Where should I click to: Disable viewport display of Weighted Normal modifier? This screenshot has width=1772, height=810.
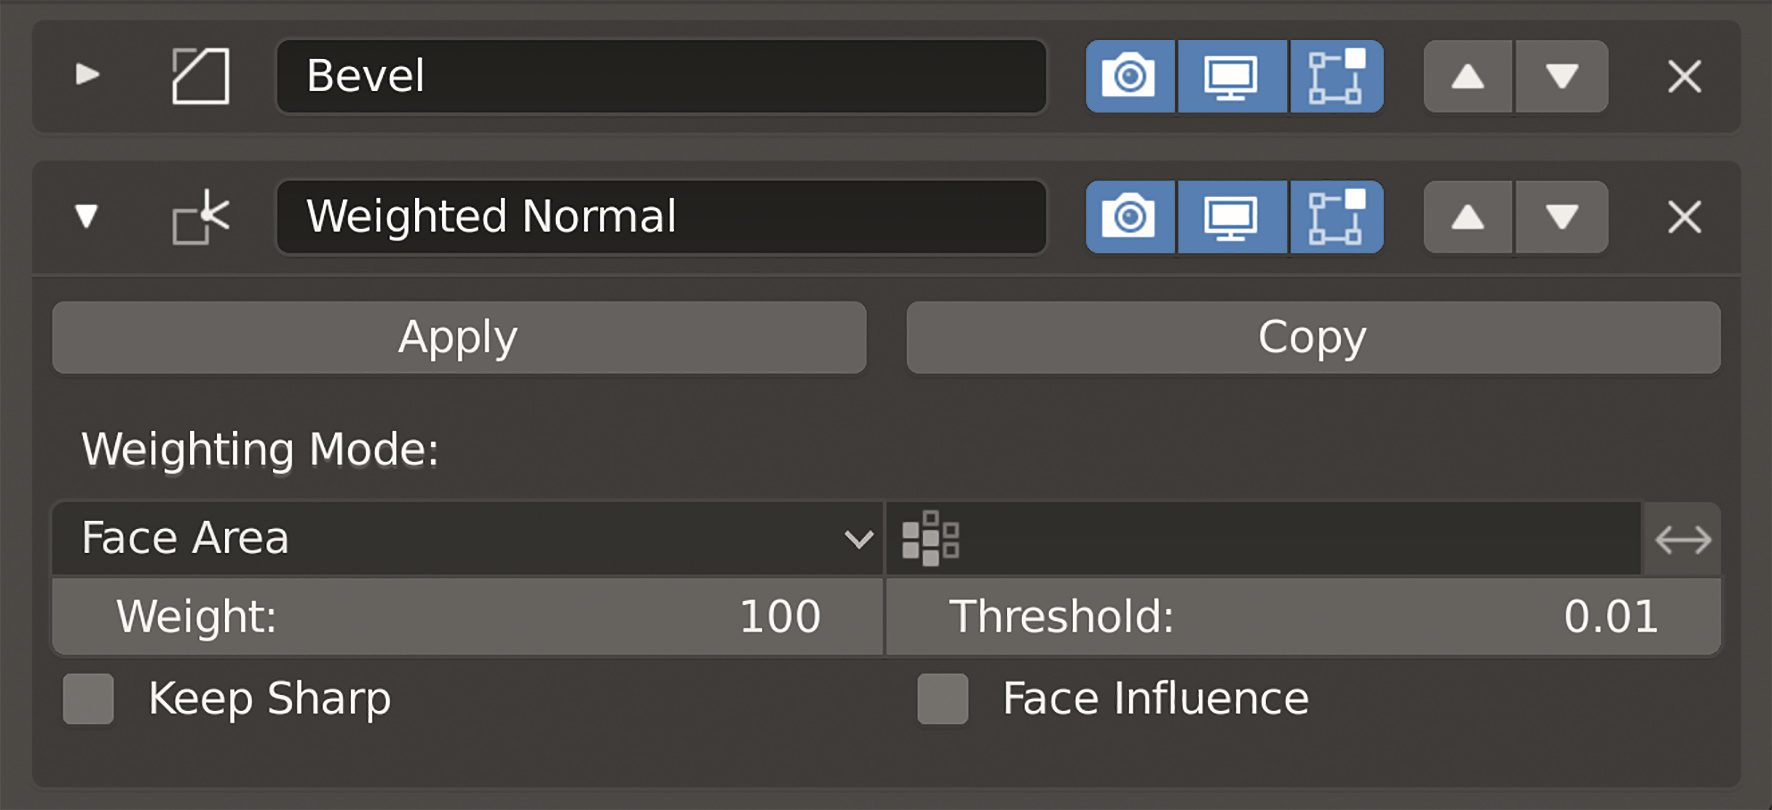tap(1232, 216)
